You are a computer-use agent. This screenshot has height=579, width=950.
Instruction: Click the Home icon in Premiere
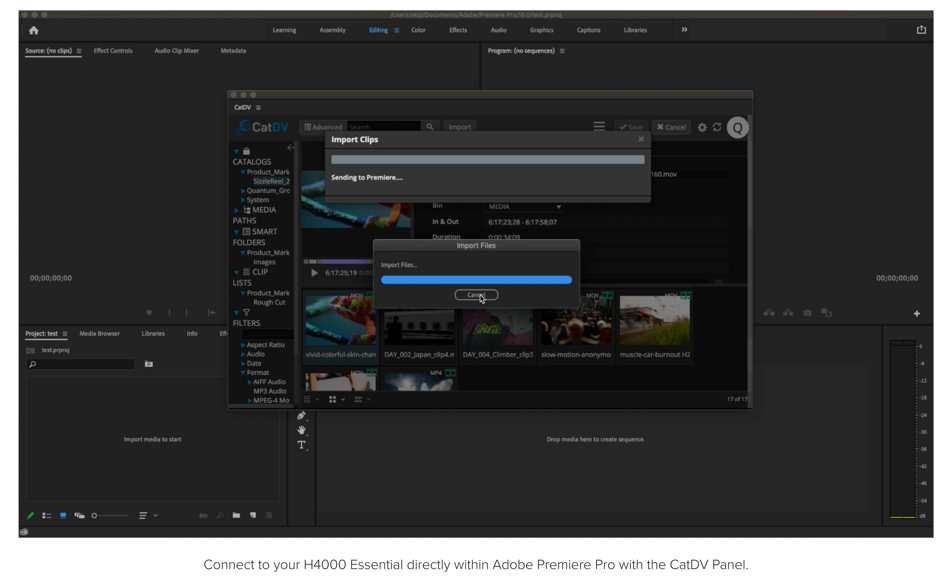coord(33,31)
